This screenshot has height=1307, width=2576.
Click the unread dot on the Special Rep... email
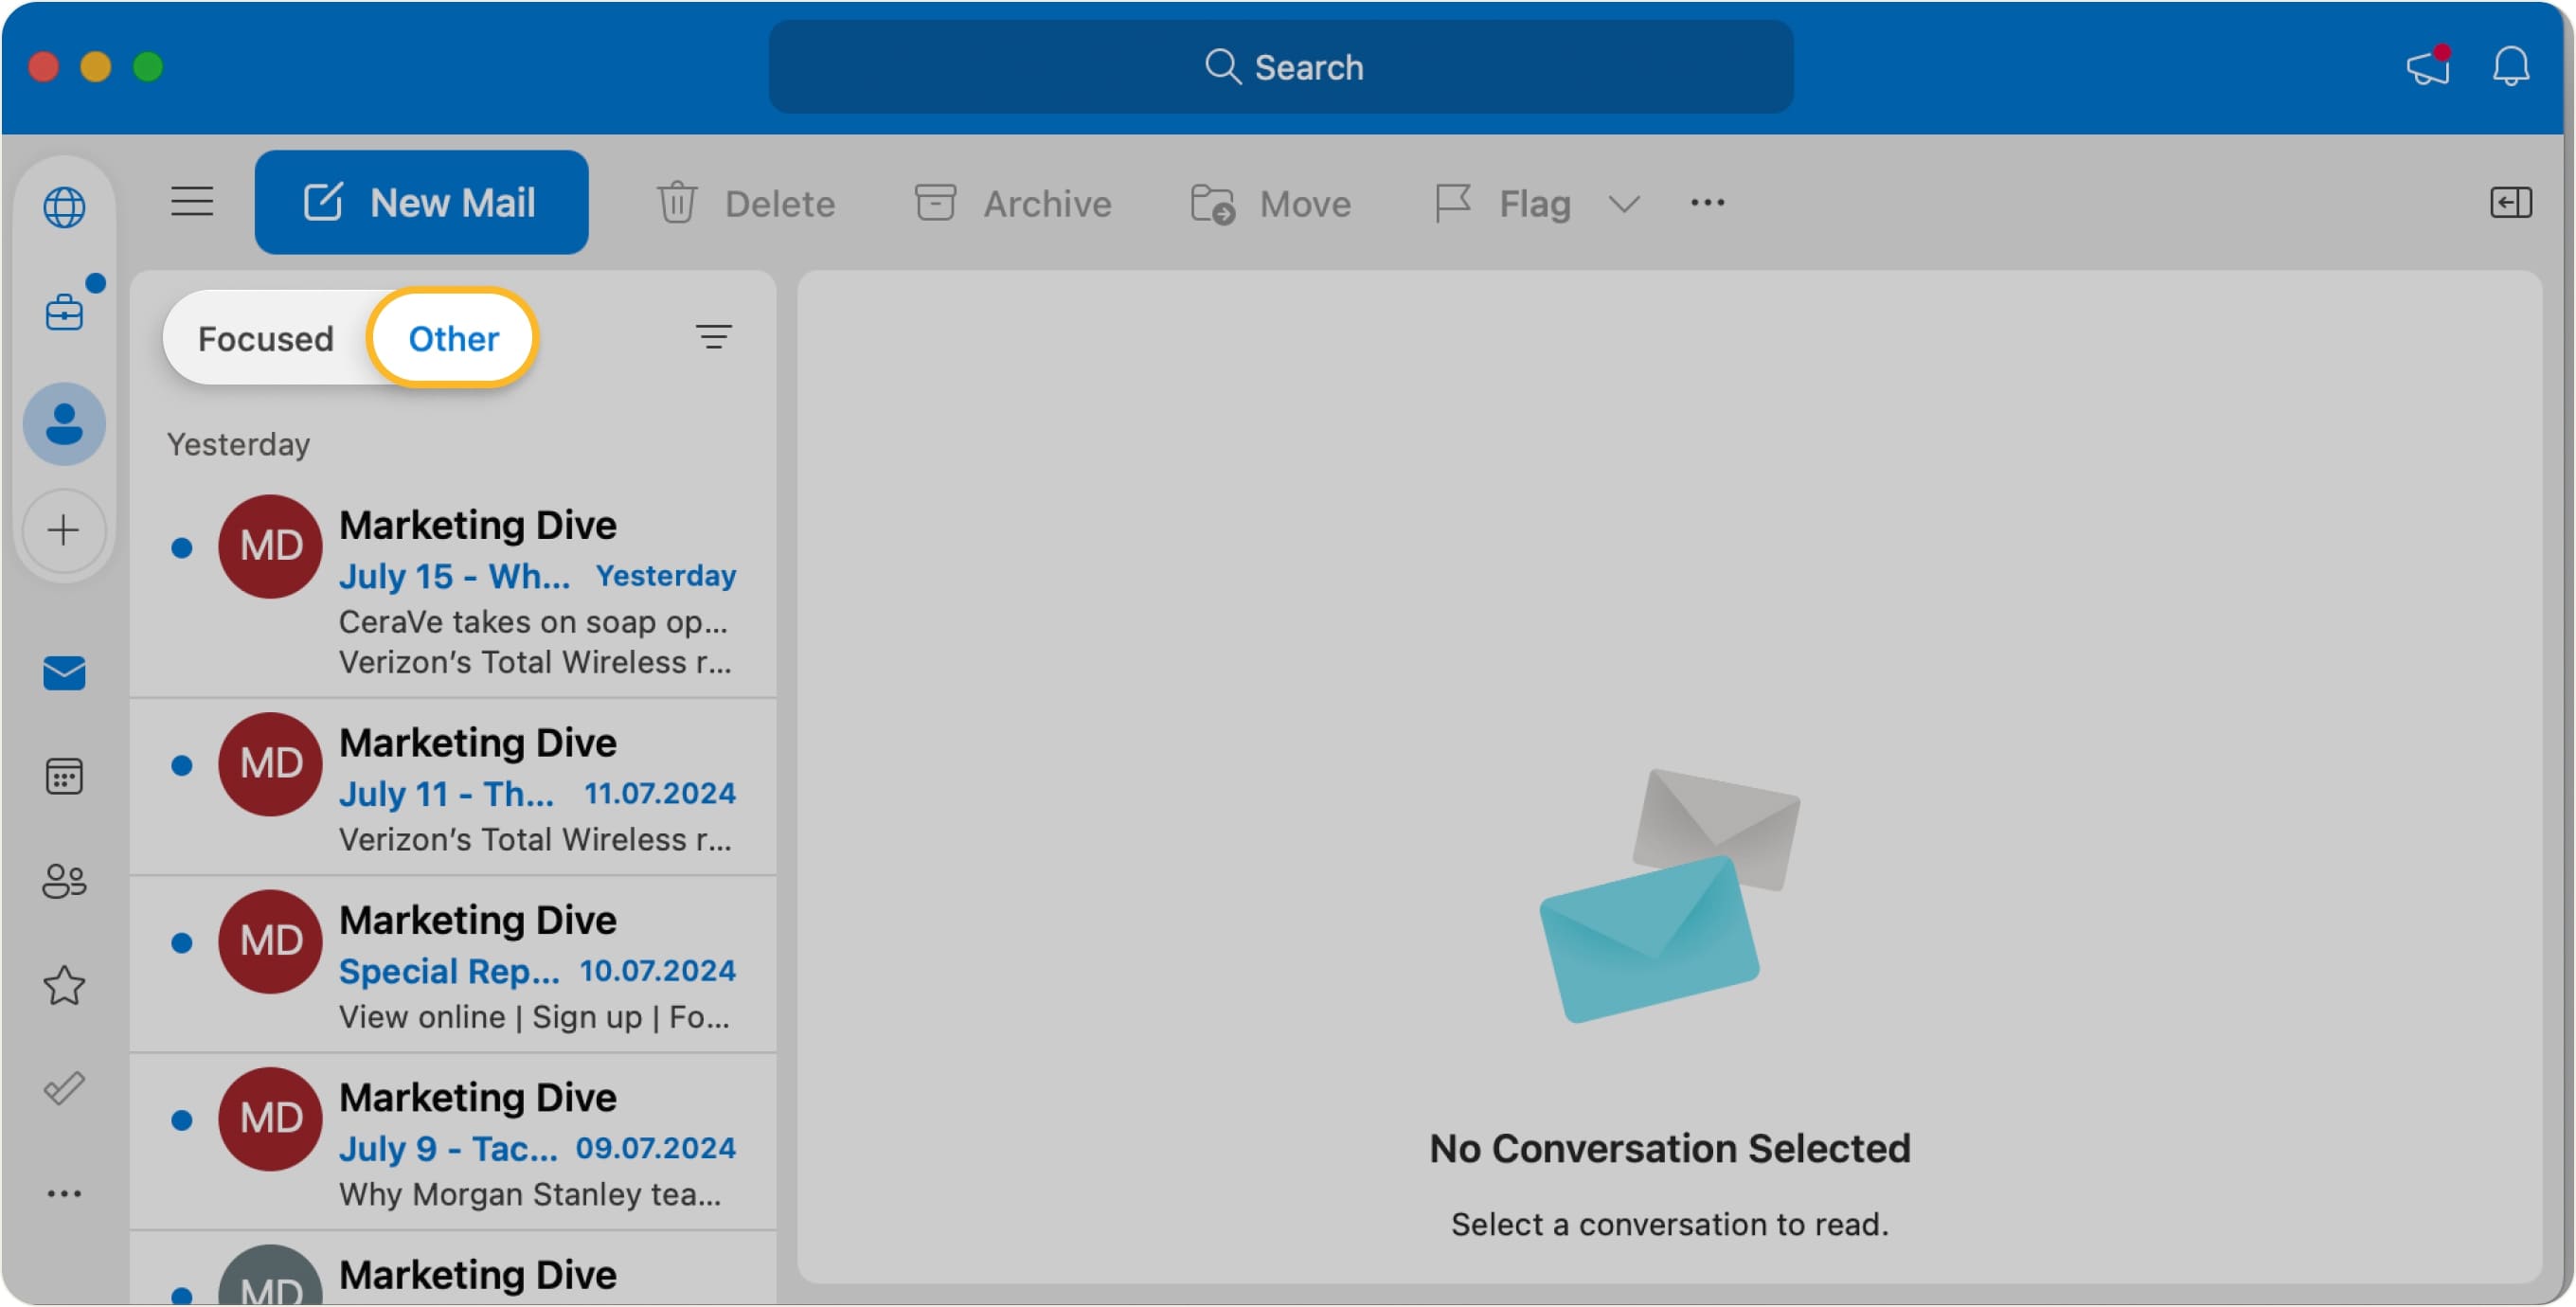[x=181, y=943]
